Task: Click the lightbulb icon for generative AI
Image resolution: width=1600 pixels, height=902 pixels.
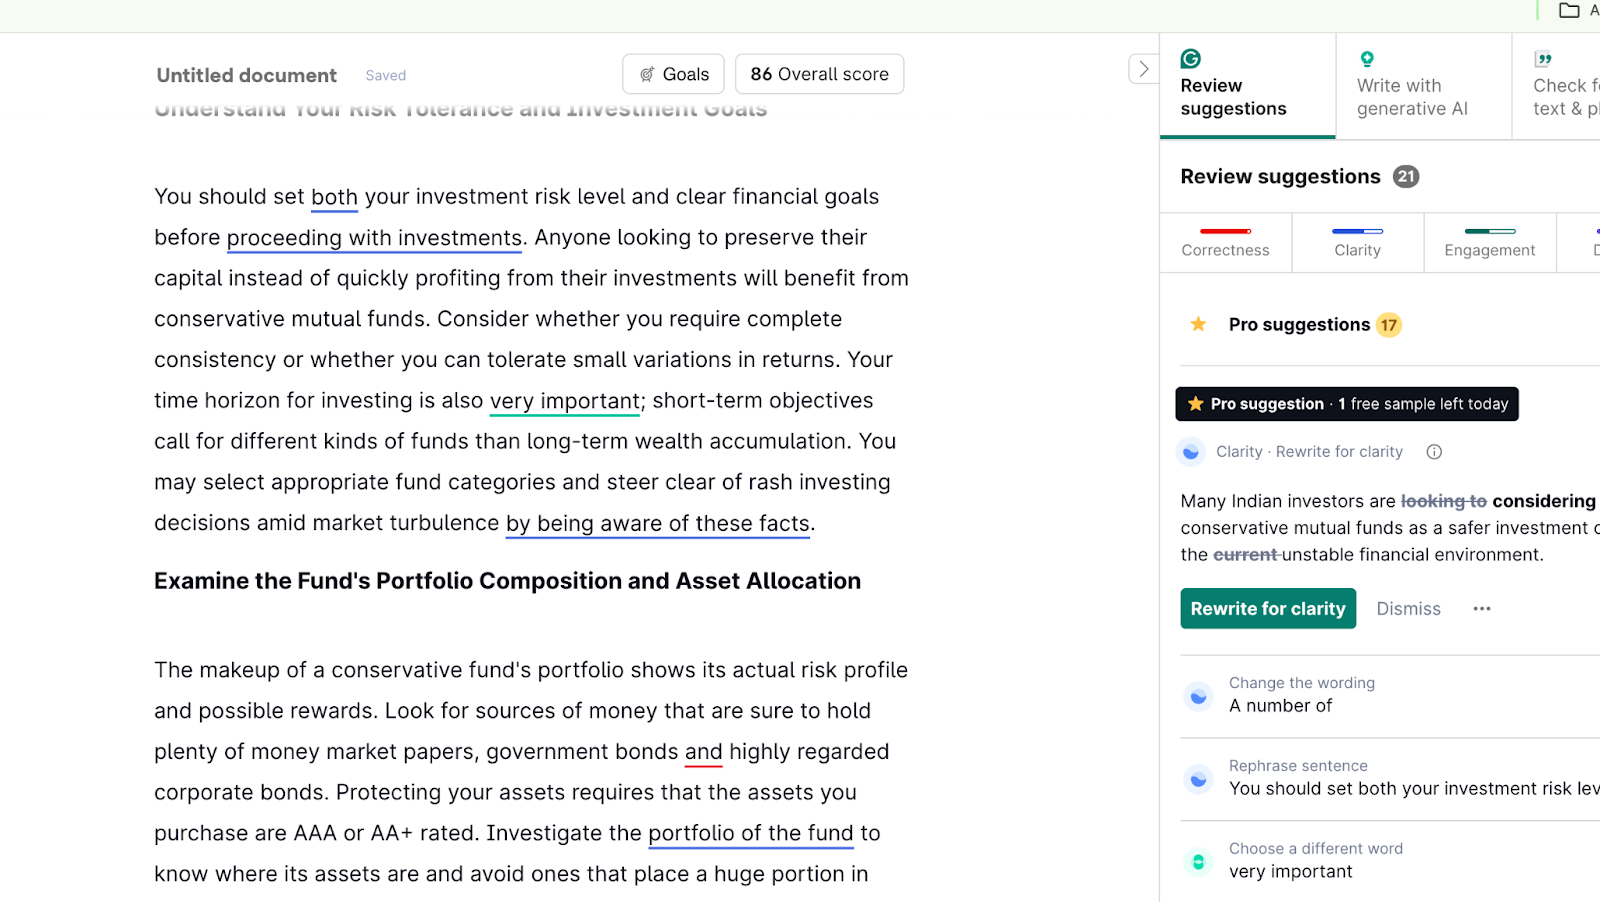Action: tap(1367, 59)
